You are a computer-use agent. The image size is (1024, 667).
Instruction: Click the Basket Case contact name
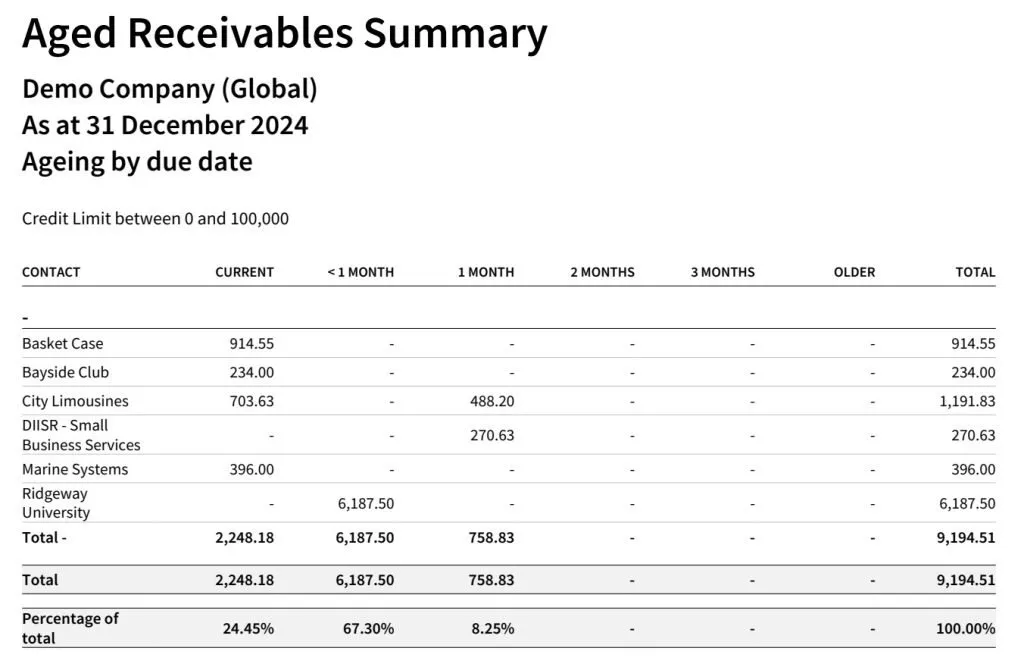coord(62,343)
